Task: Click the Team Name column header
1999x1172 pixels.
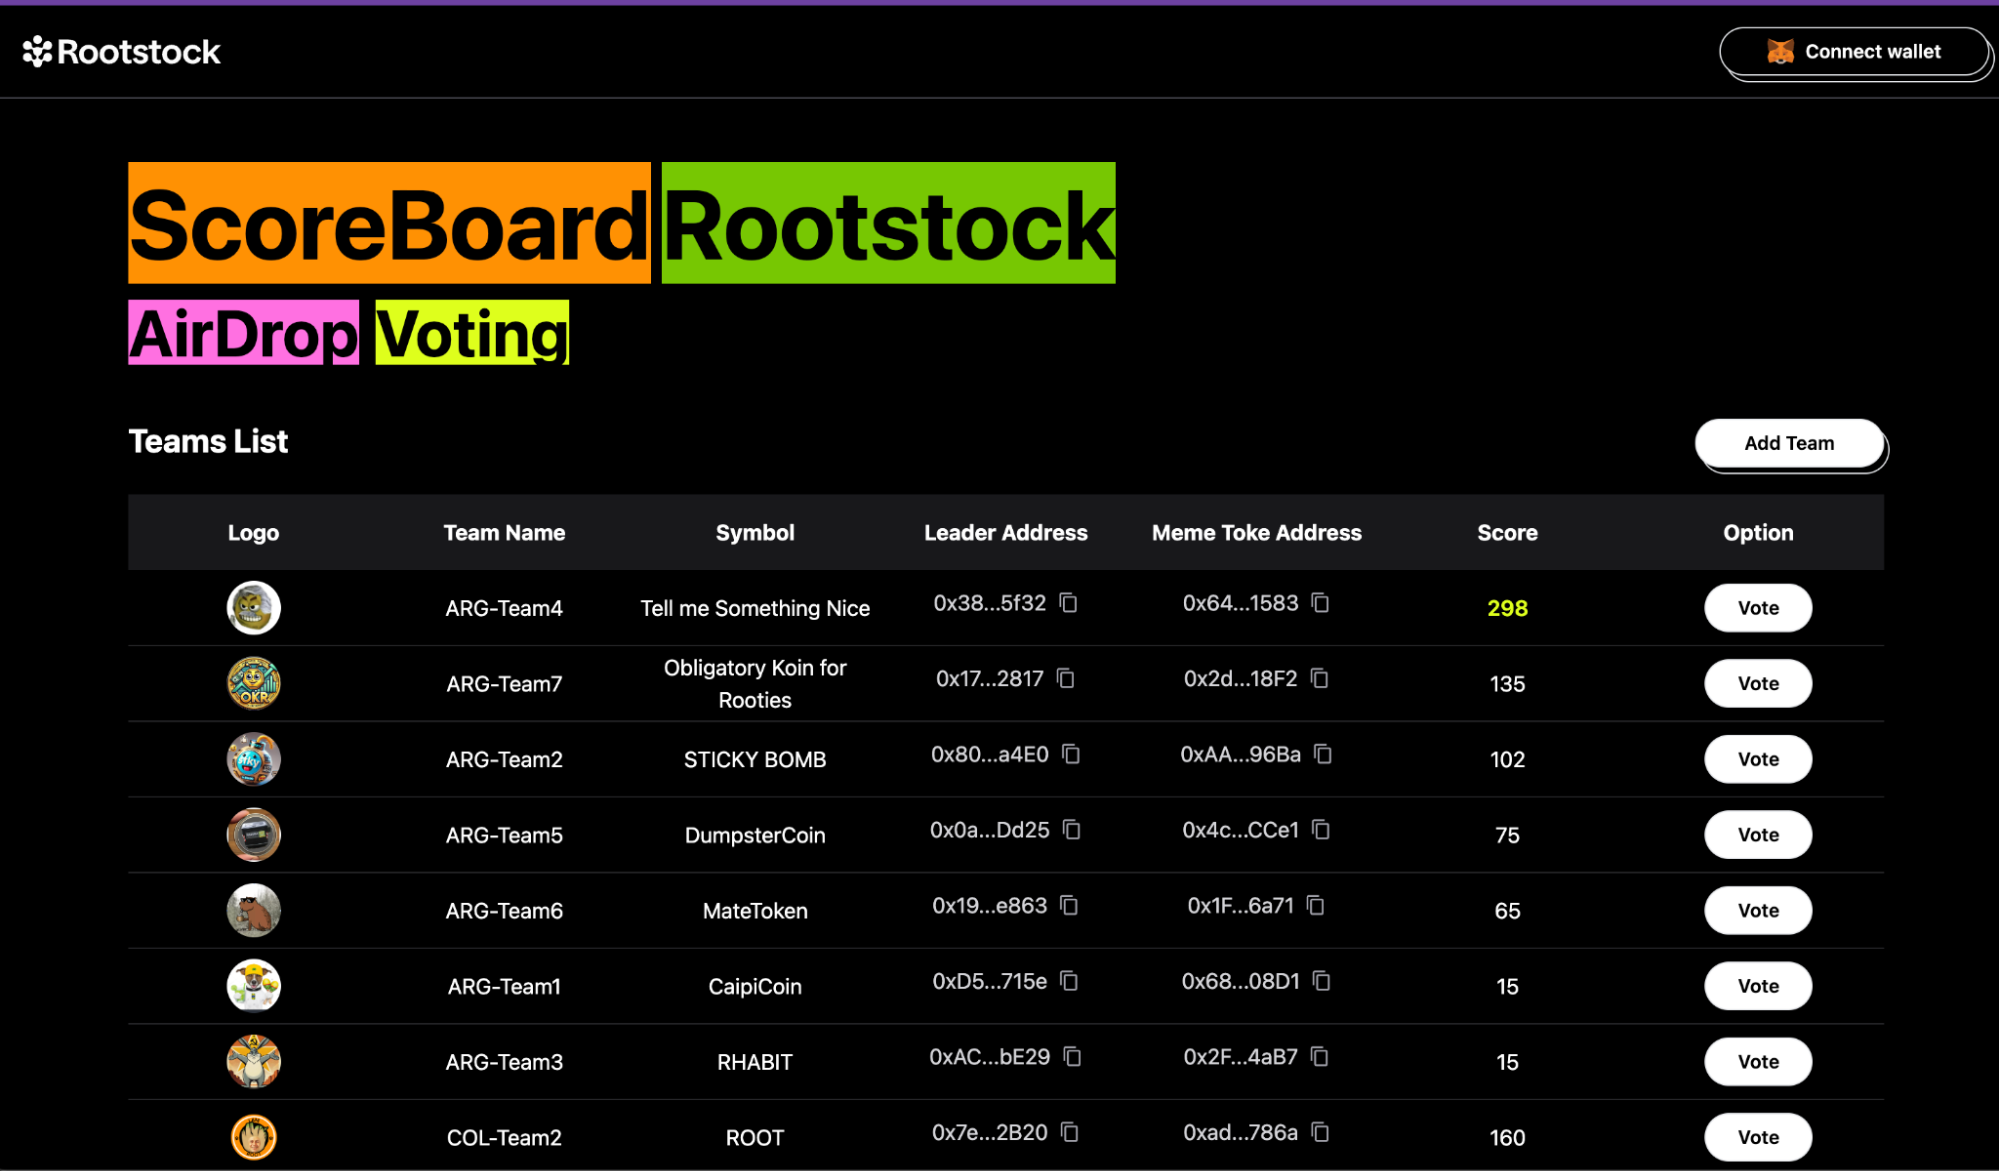Action: [x=504, y=533]
